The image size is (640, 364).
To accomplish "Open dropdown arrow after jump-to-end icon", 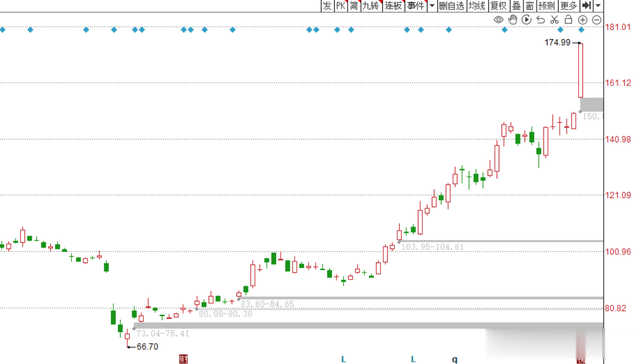I will [x=598, y=5].
